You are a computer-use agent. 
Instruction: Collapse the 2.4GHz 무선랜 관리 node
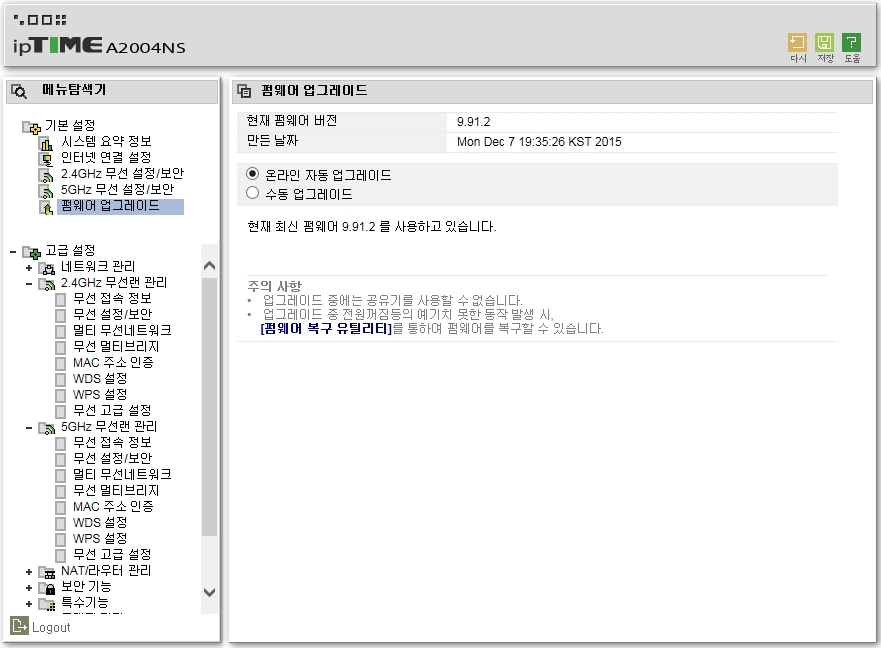click(x=29, y=284)
